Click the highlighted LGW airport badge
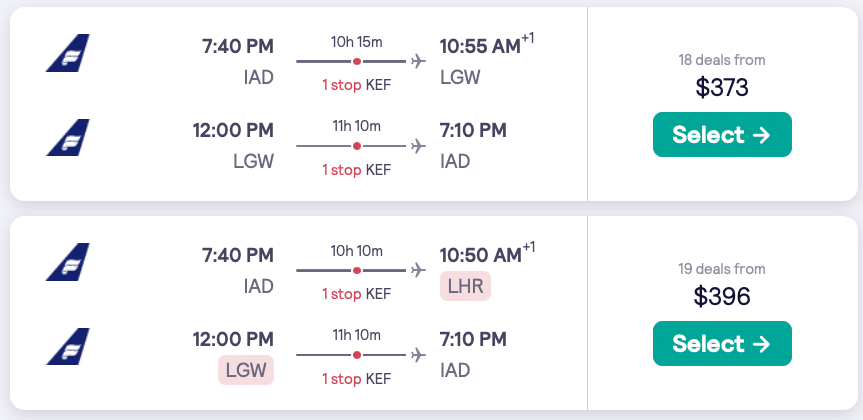 (x=245, y=370)
